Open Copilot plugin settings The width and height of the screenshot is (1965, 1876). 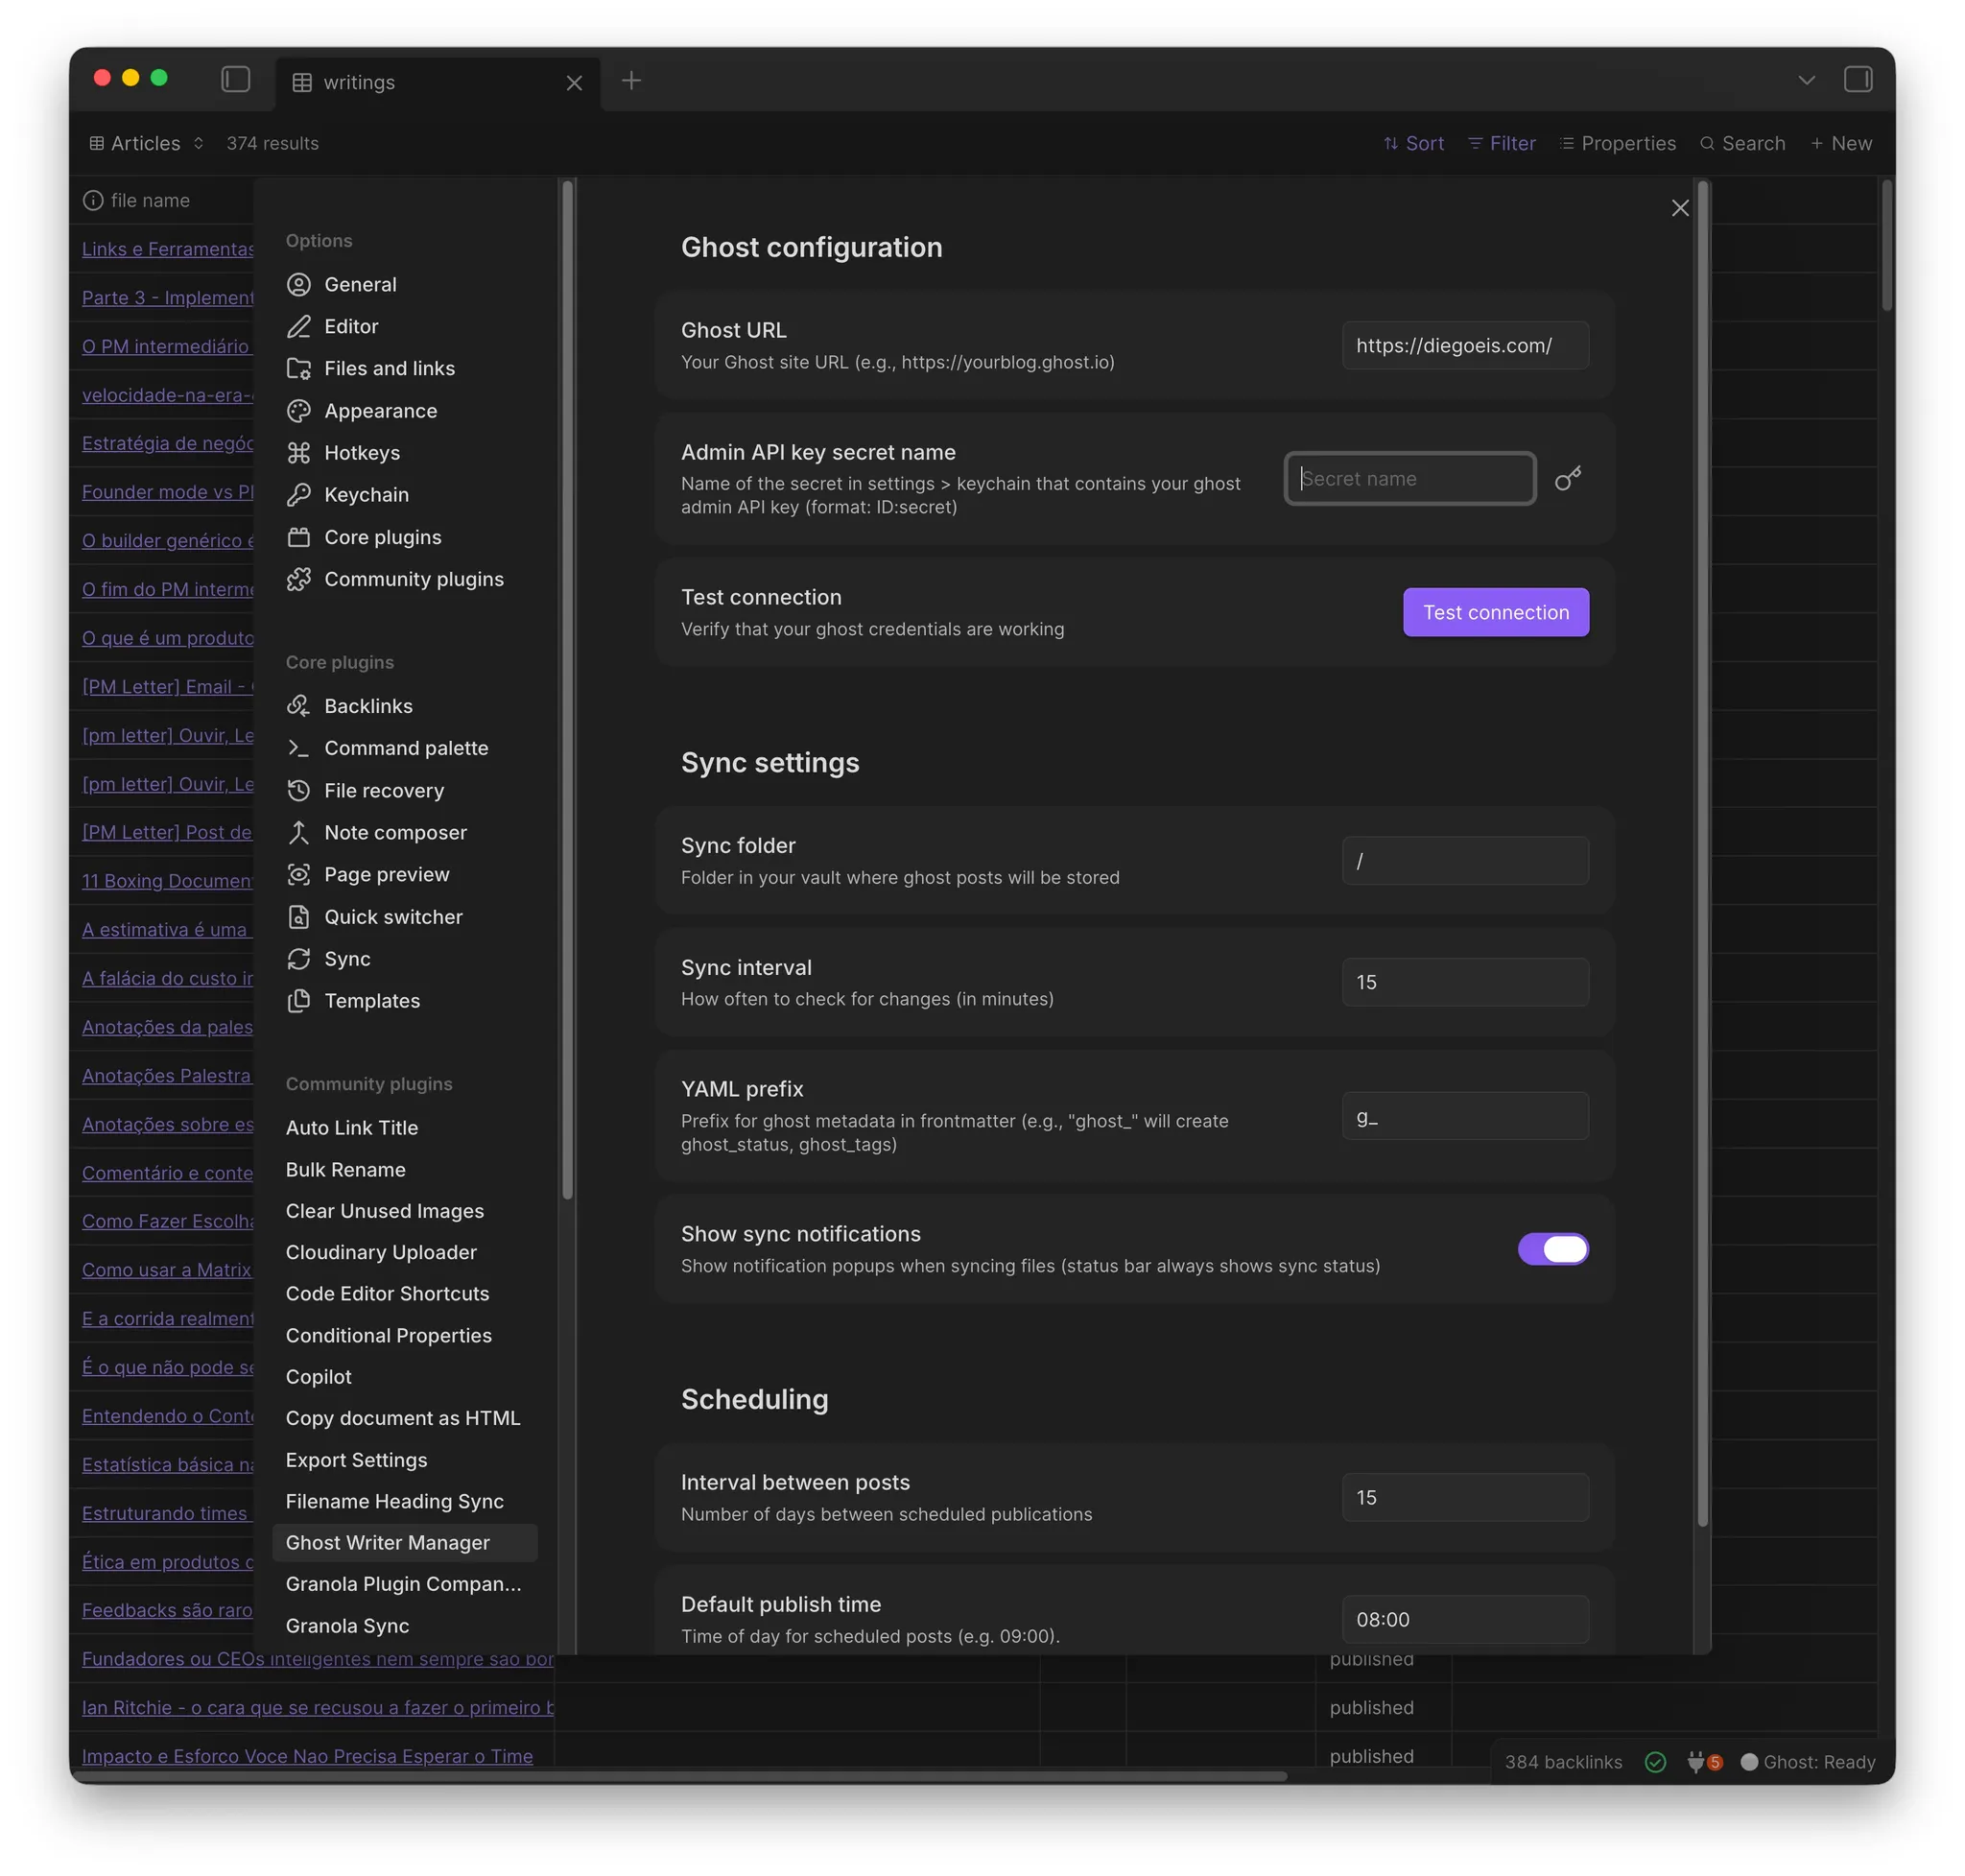[x=404, y=1377]
